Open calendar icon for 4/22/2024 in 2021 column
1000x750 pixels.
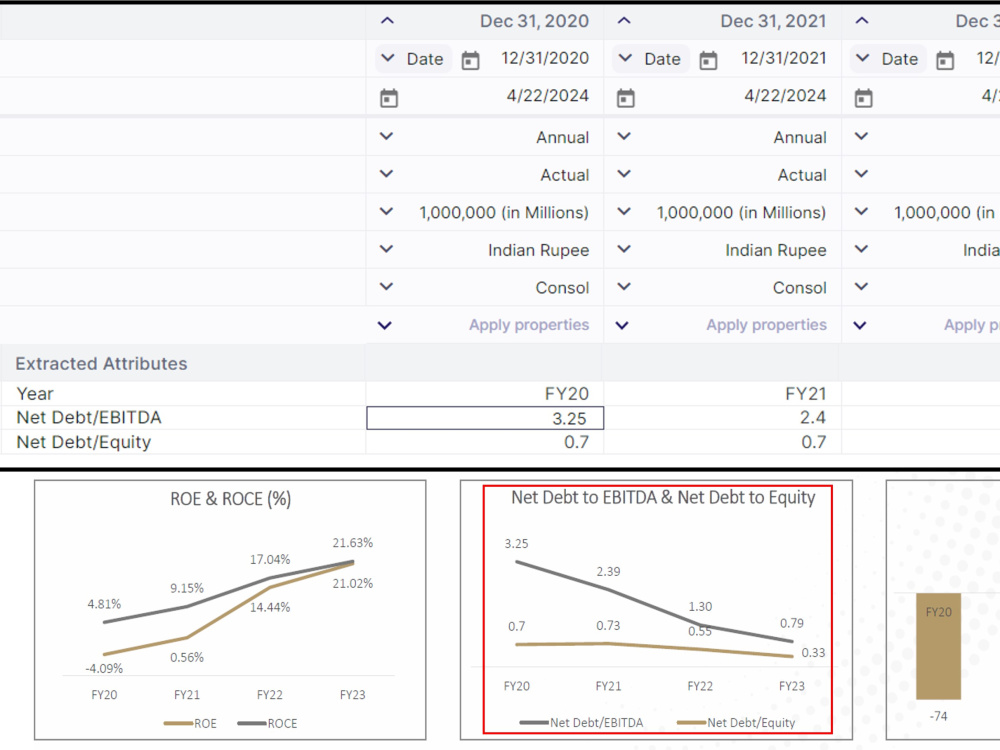(626, 98)
